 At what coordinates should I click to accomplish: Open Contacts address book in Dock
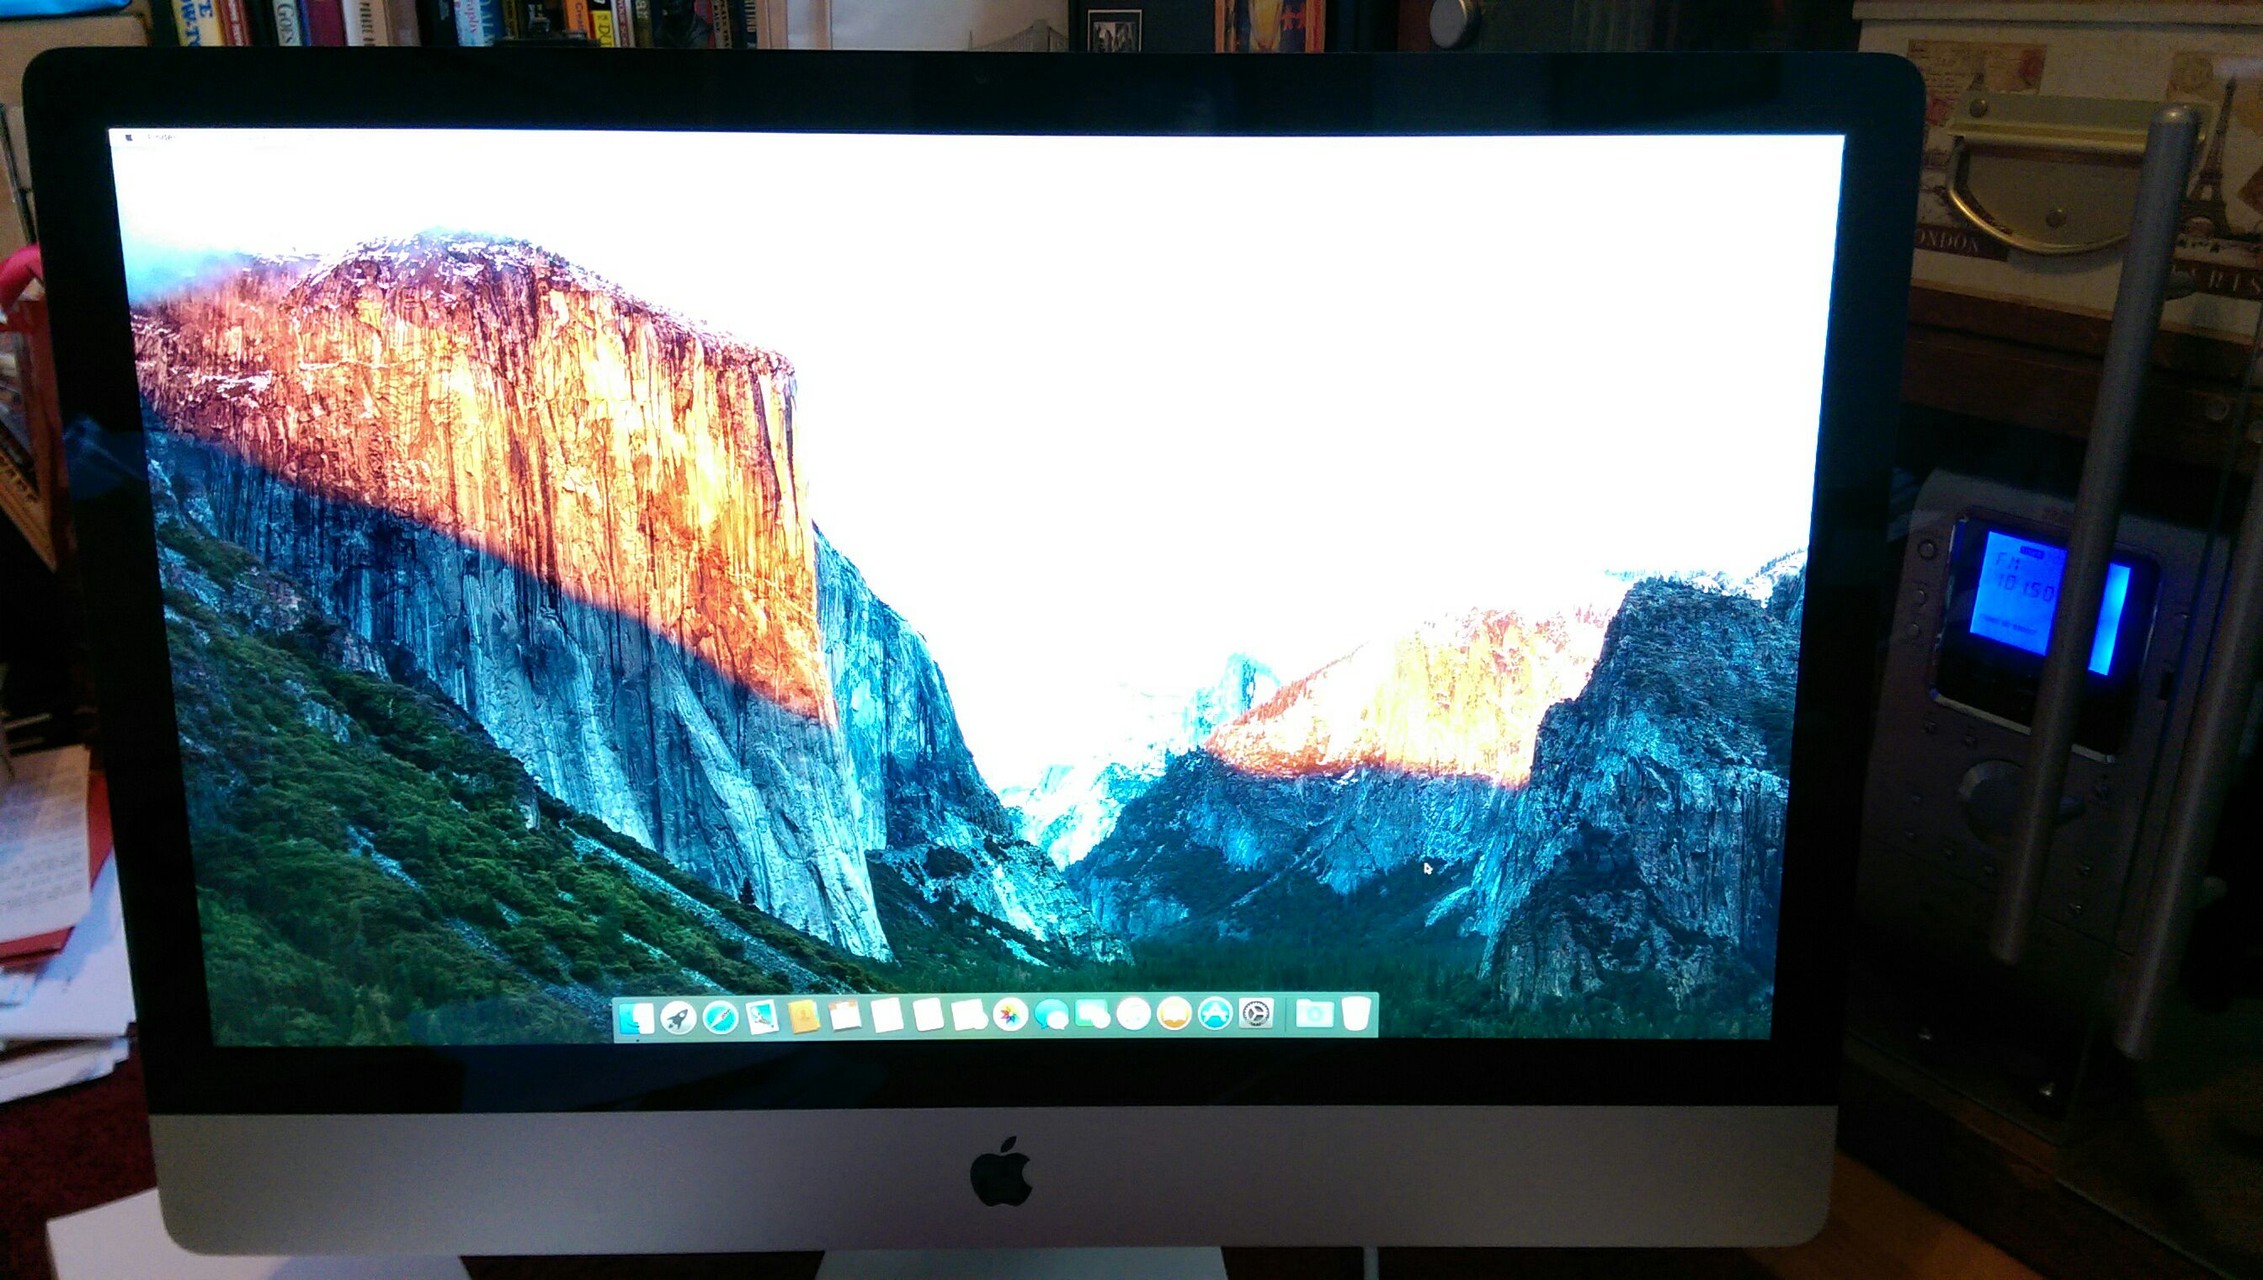pyautogui.click(x=804, y=1016)
